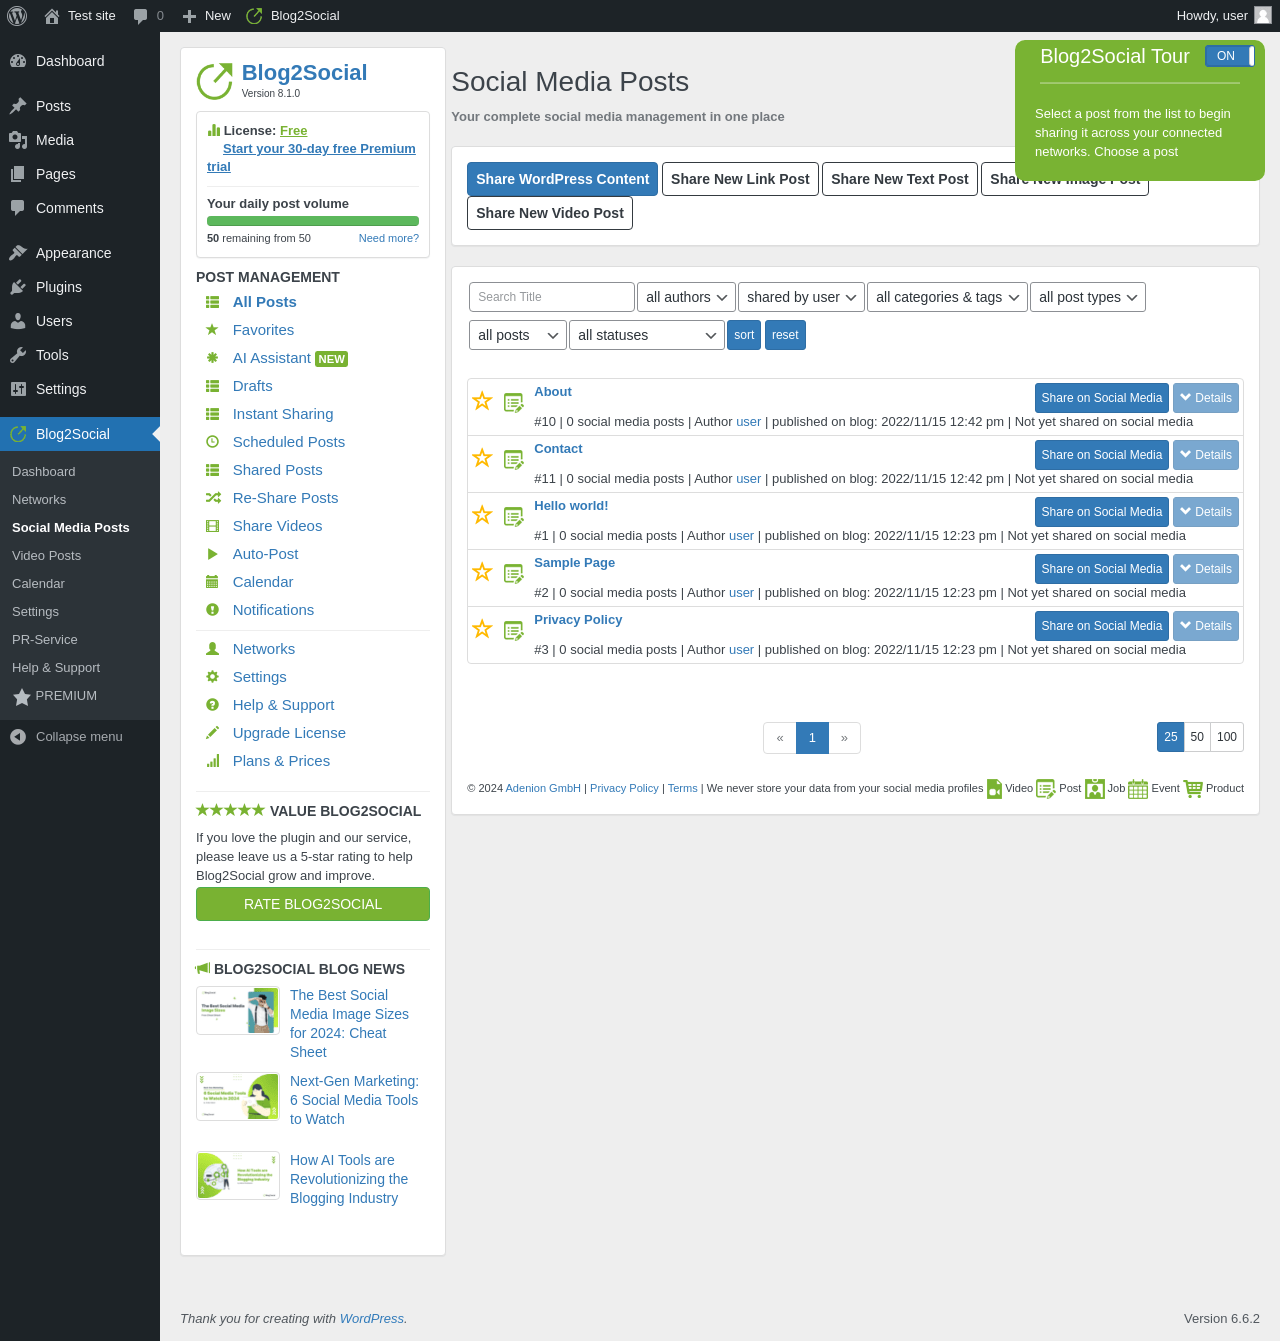Go to Media in the admin menu
The width and height of the screenshot is (1280, 1341).
pos(80,140)
